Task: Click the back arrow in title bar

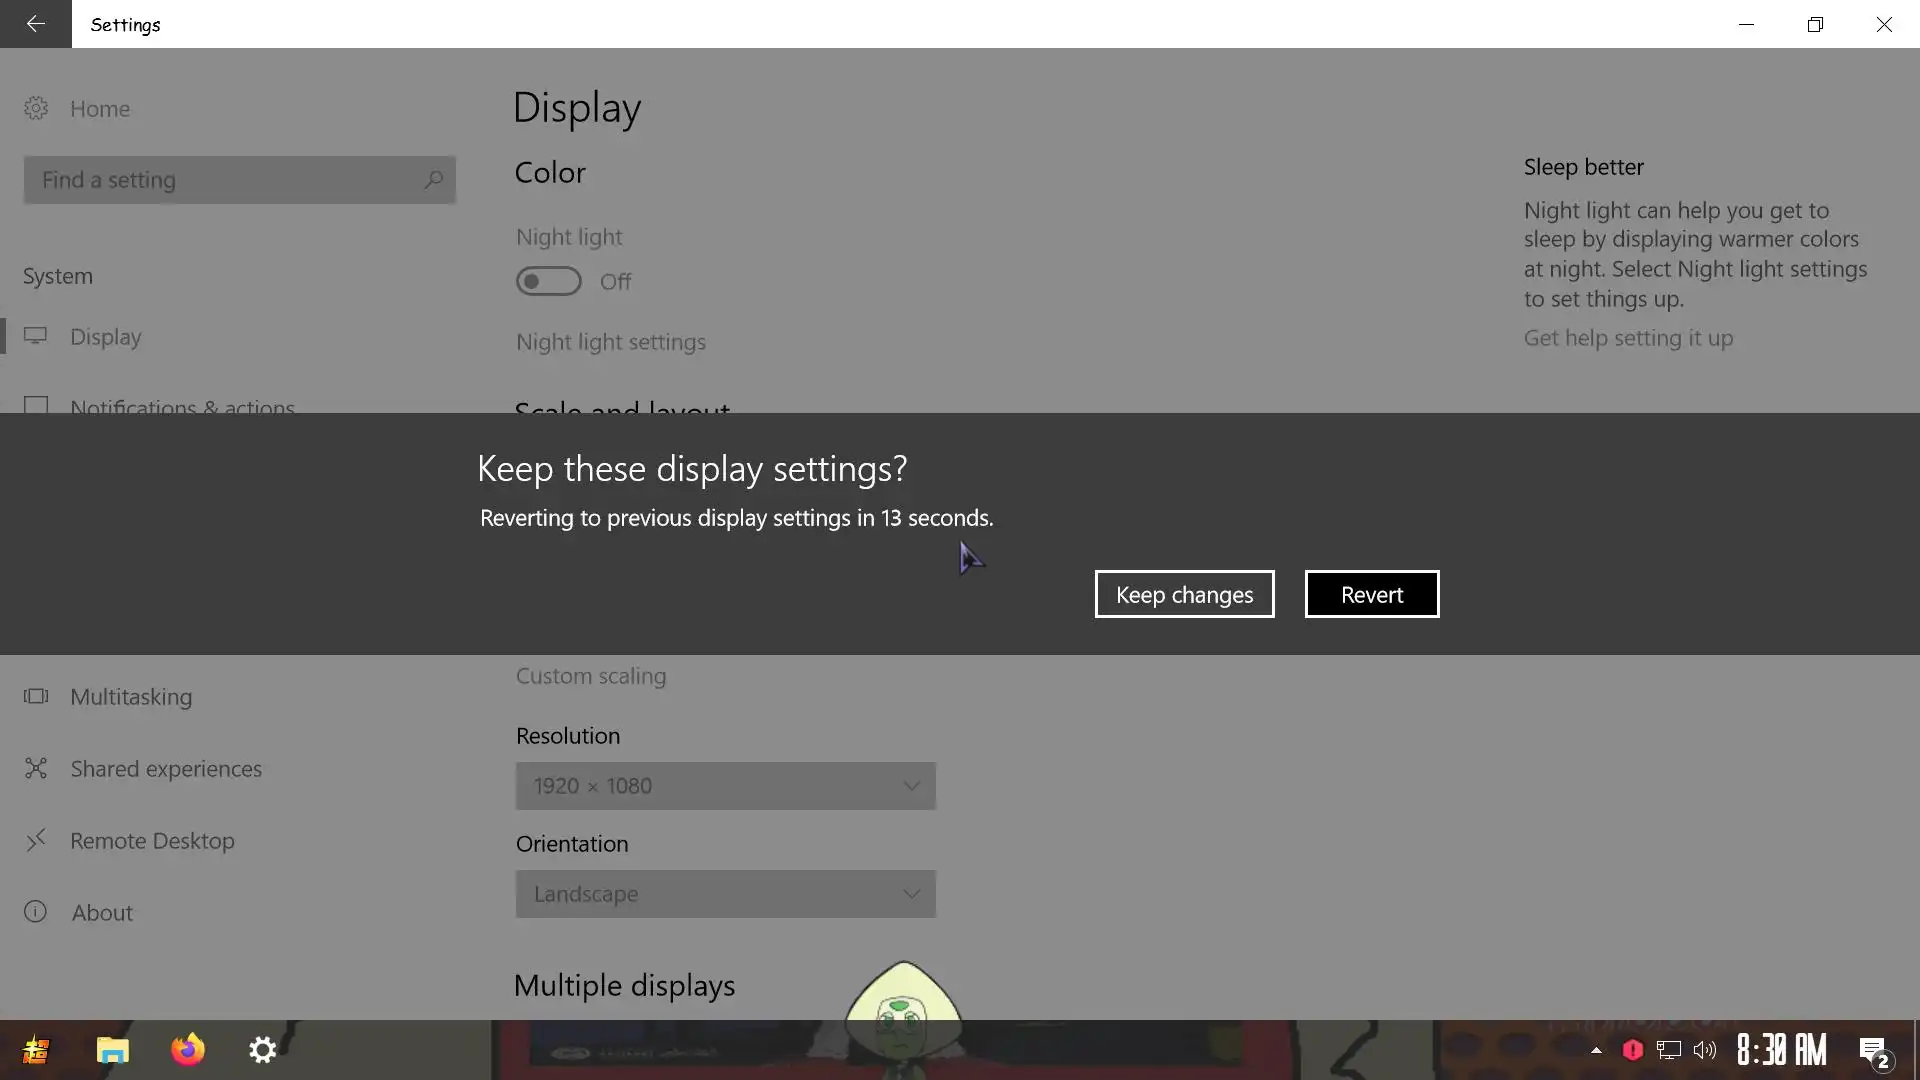Action: coord(35,24)
